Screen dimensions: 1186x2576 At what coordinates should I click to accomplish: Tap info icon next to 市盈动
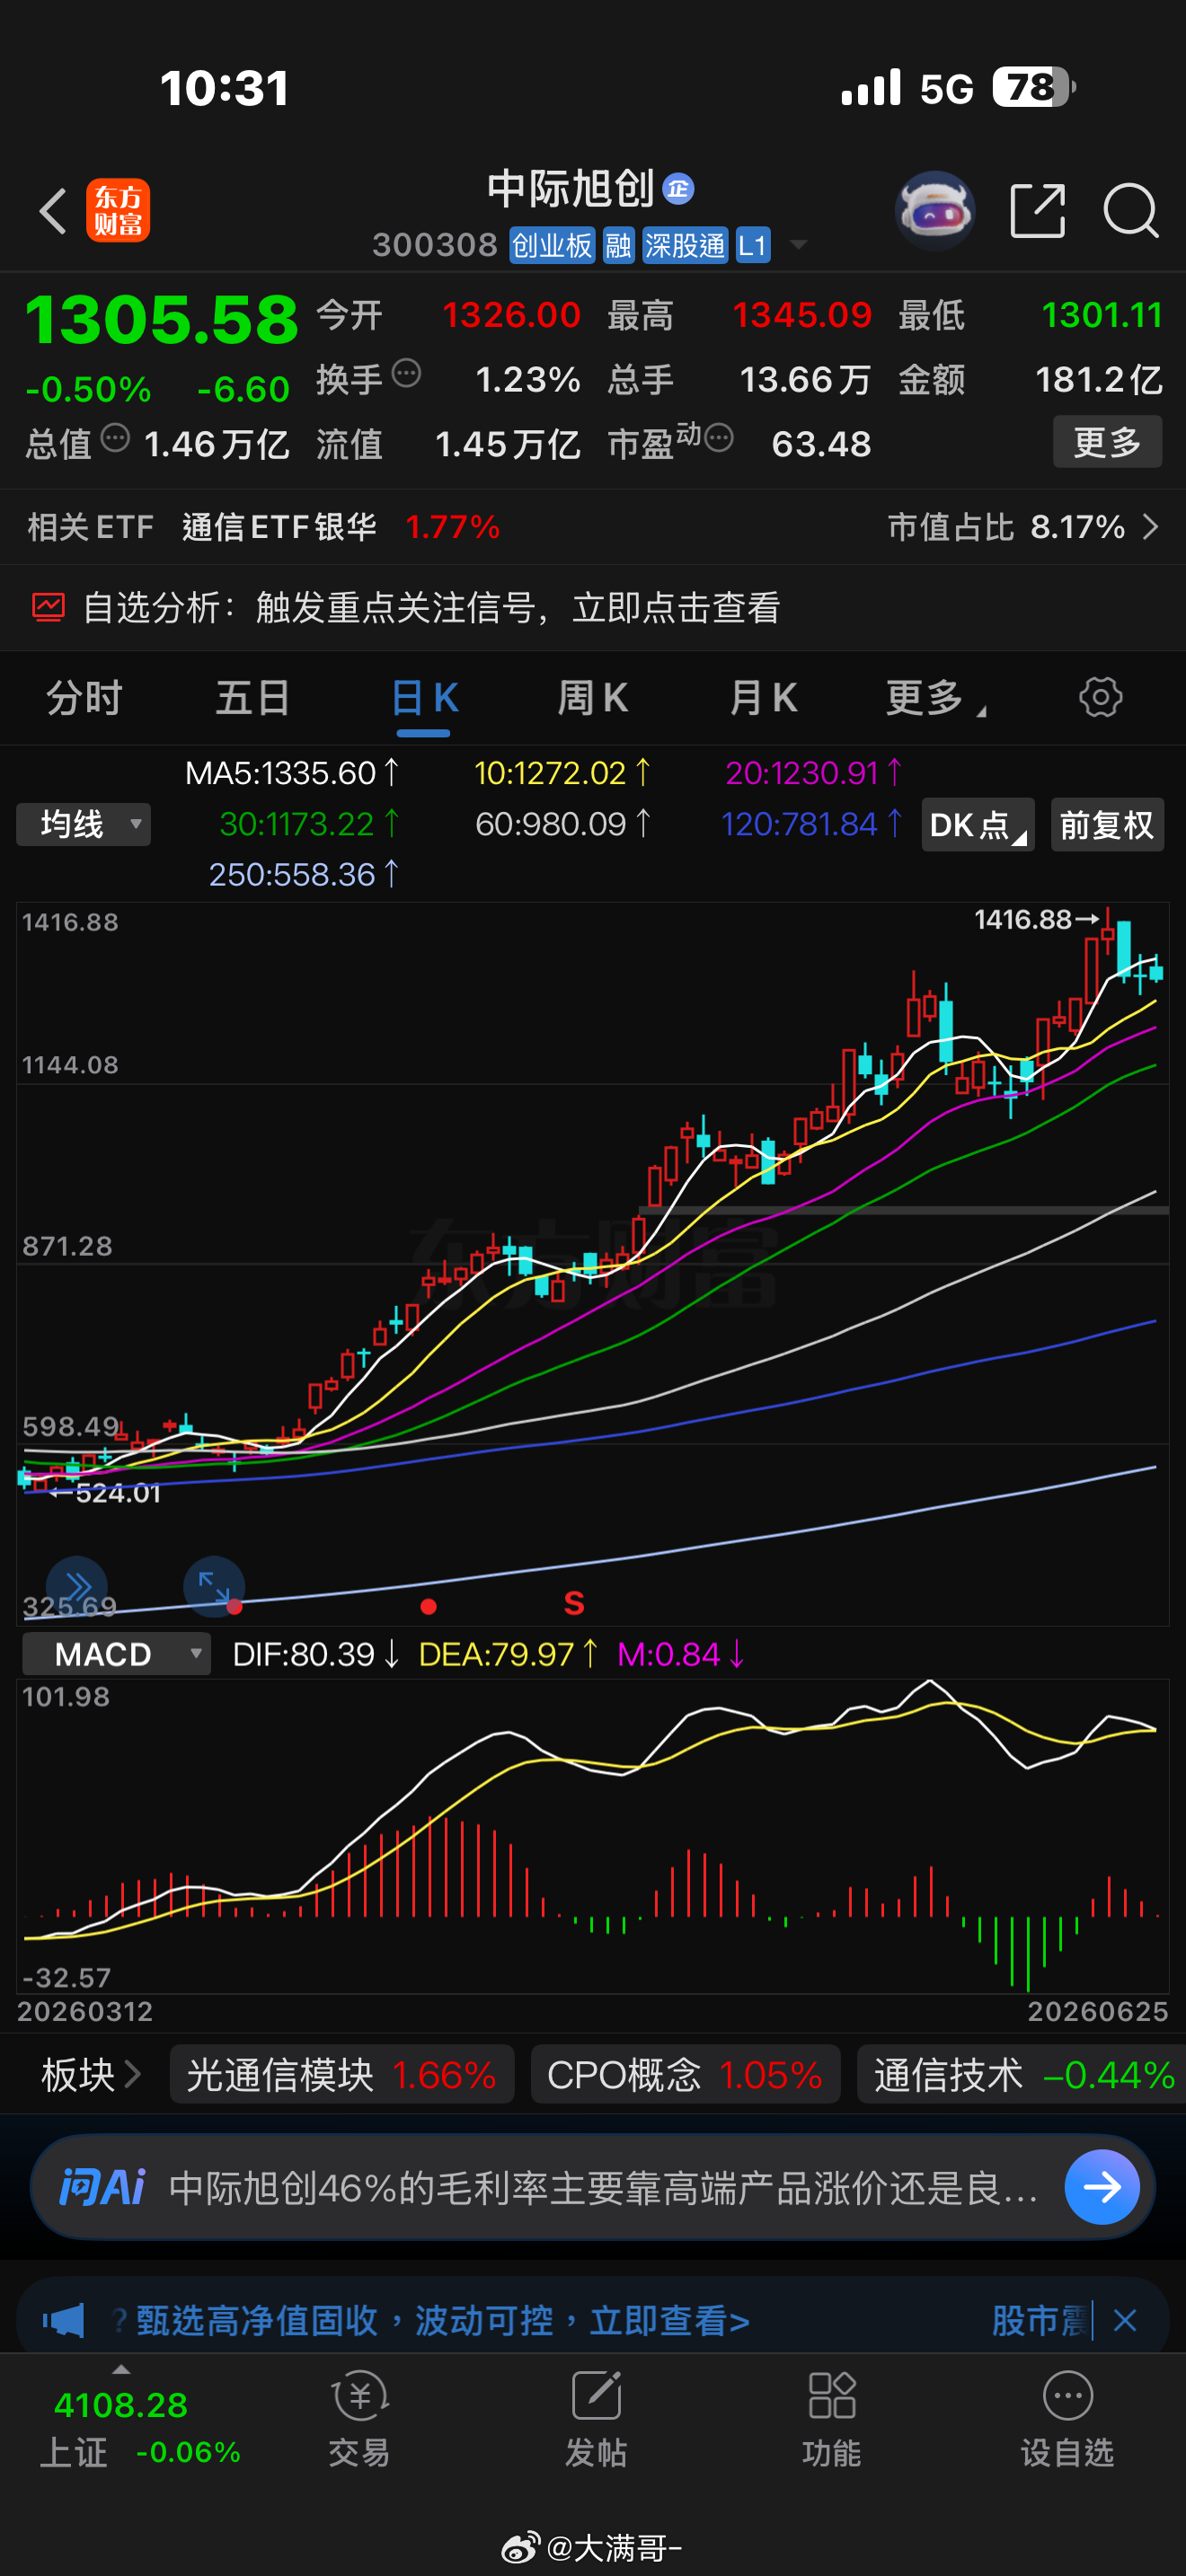pyautogui.click(x=719, y=437)
